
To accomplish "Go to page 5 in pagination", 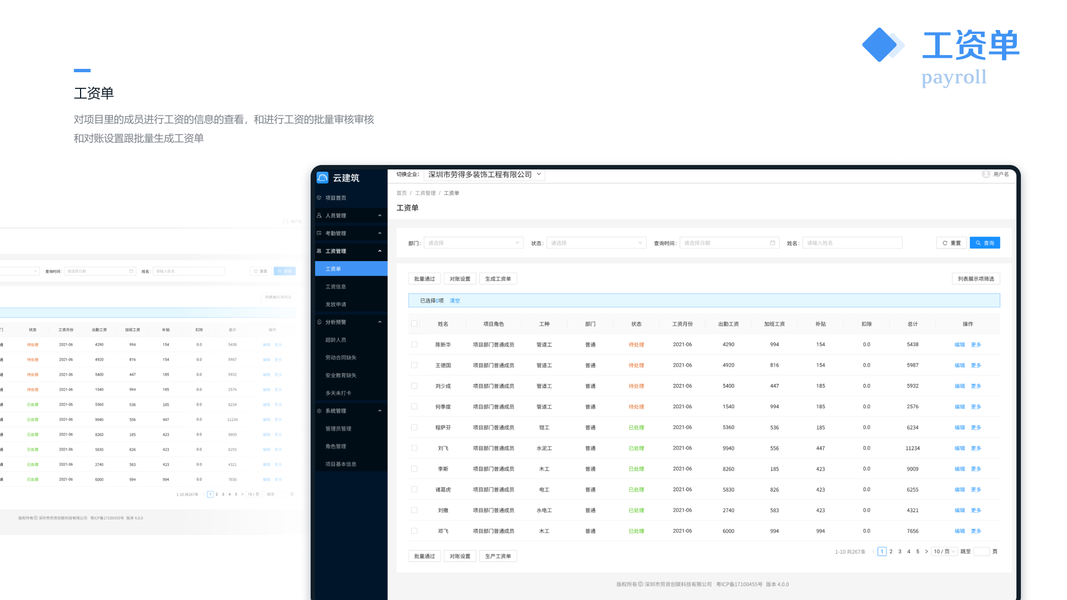I will pyautogui.click(x=917, y=552).
